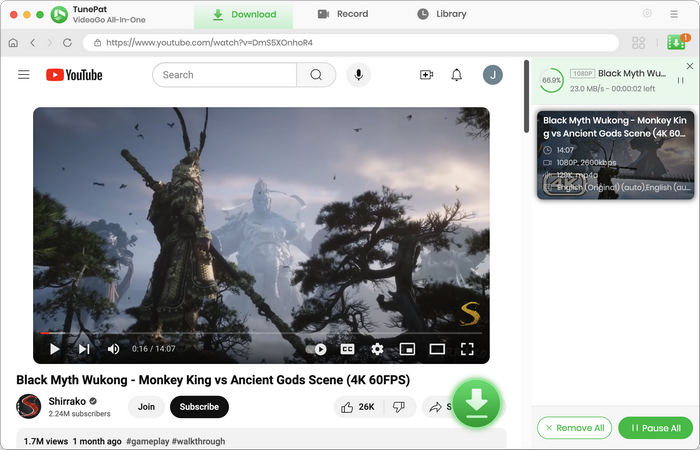Click the URL address field

tap(351, 43)
